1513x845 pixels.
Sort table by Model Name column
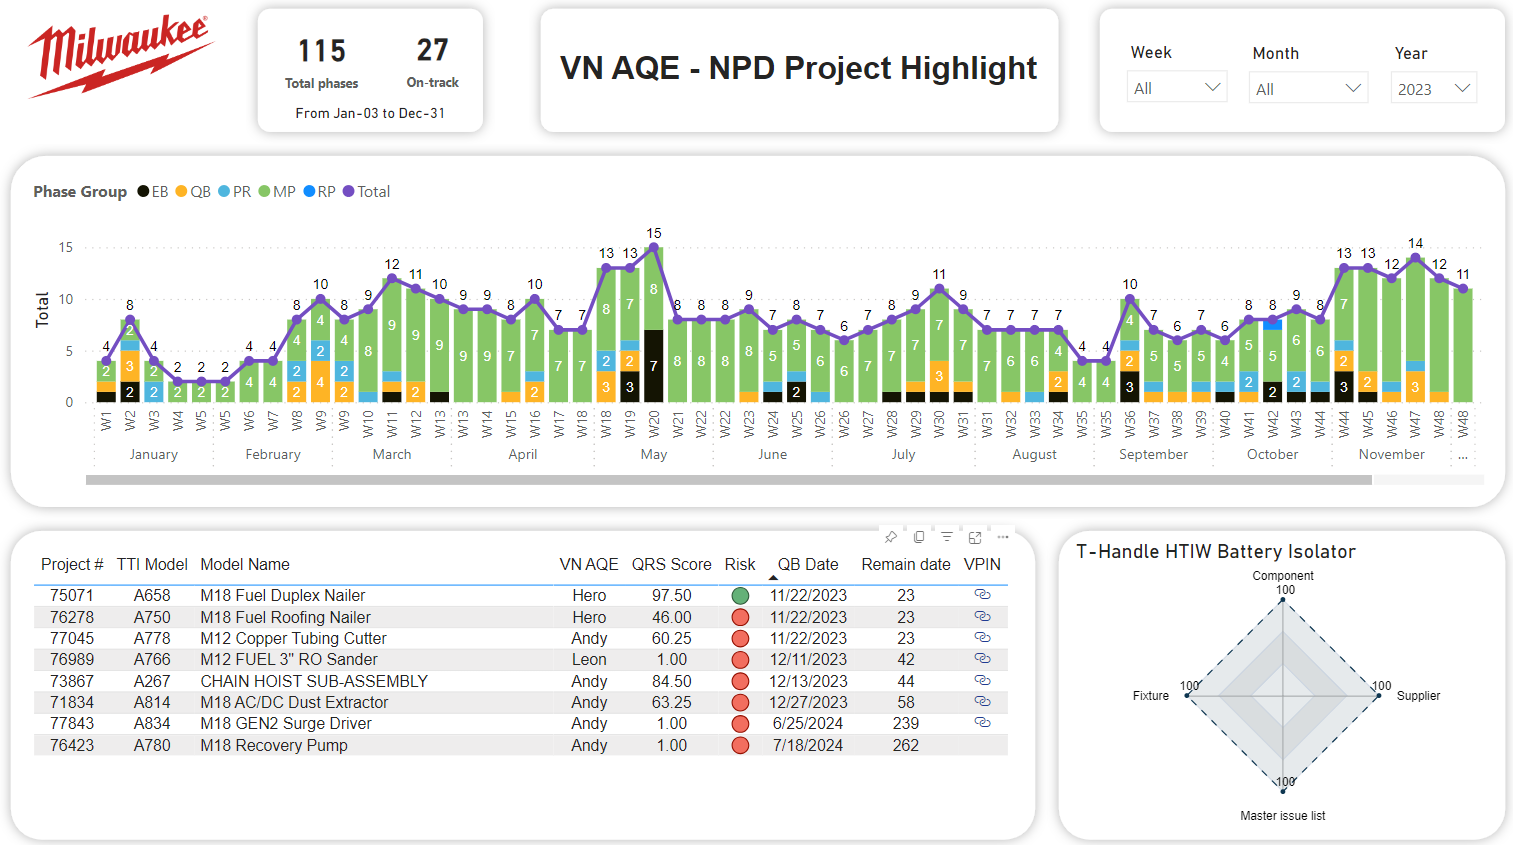coord(245,564)
